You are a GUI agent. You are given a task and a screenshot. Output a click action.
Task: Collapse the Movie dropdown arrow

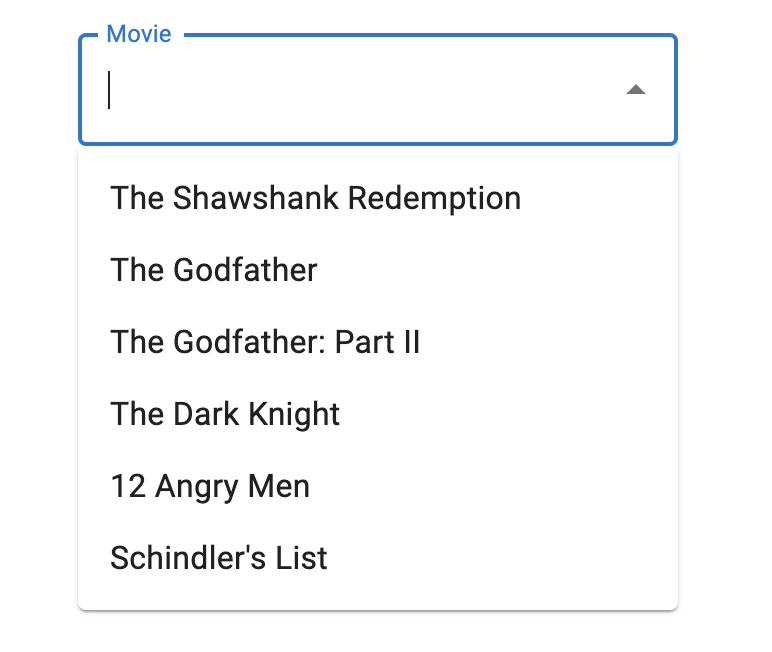tap(636, 90)
